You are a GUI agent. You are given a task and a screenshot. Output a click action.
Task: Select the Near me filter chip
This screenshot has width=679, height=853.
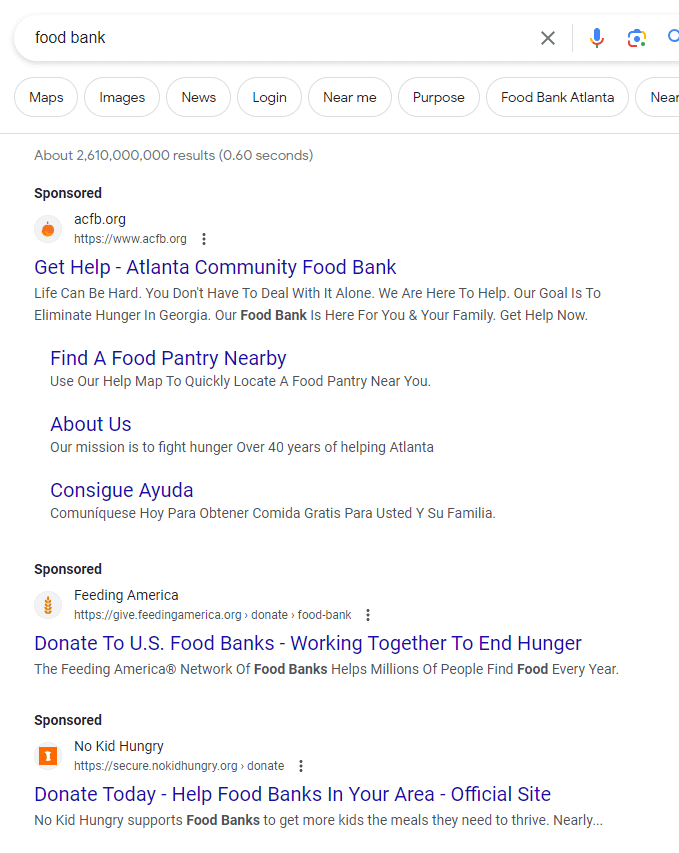[350, 97]
